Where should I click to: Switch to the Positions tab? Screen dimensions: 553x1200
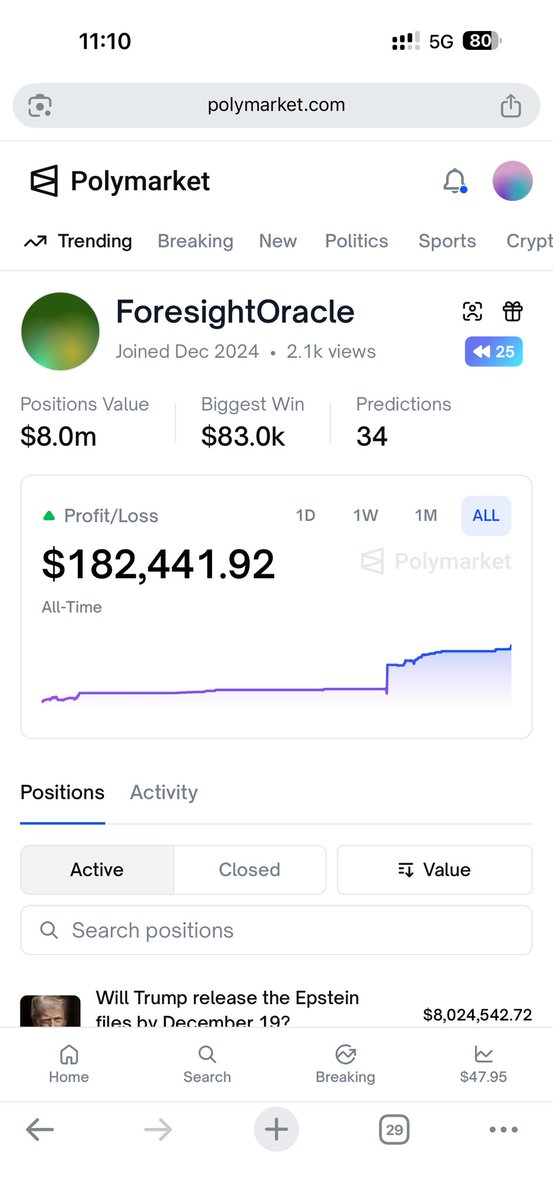click(x=62, y=793)
